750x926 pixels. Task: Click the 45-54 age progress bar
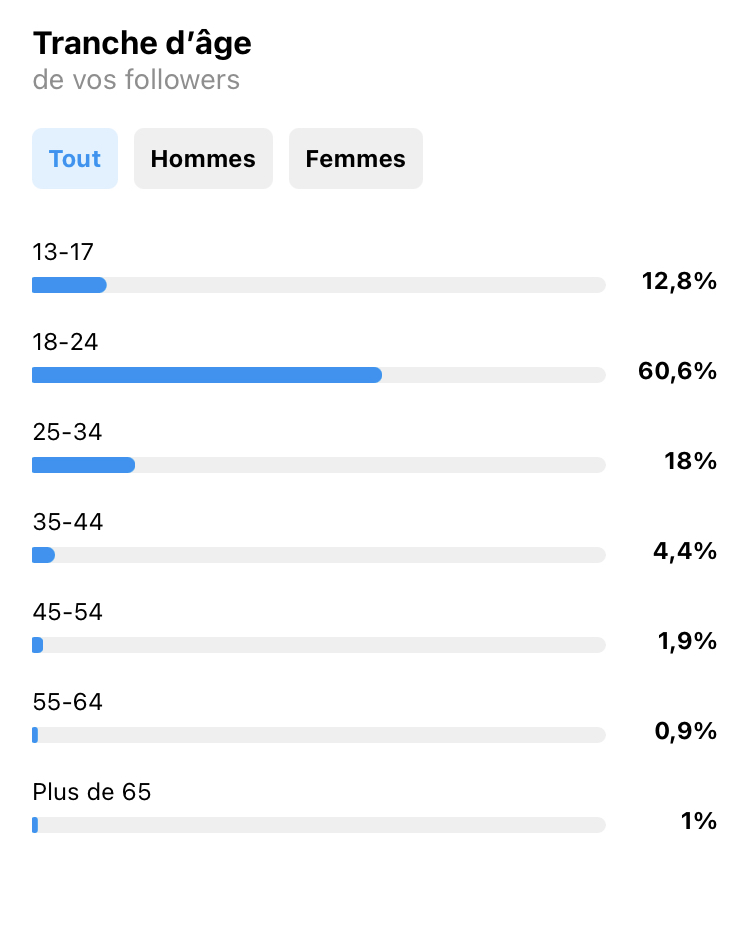pyautogui.click(x=319, y=645)
